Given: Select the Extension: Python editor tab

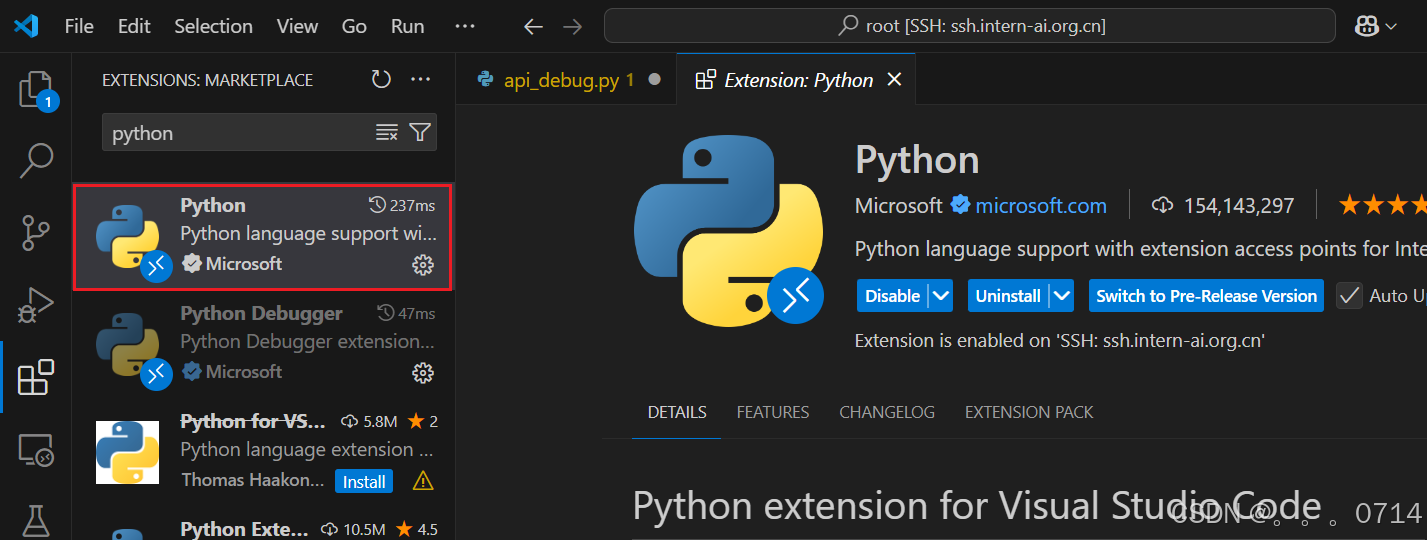Looking at the screenshot, I should (x=796, y=79).
